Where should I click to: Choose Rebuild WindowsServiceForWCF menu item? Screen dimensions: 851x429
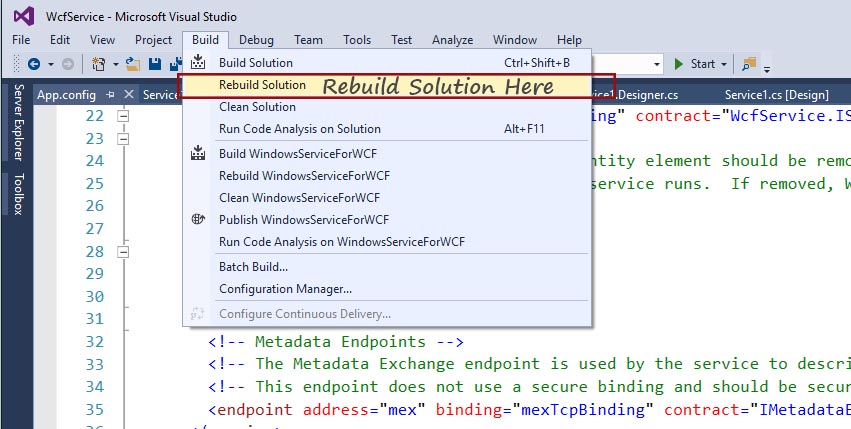(386, 176)
